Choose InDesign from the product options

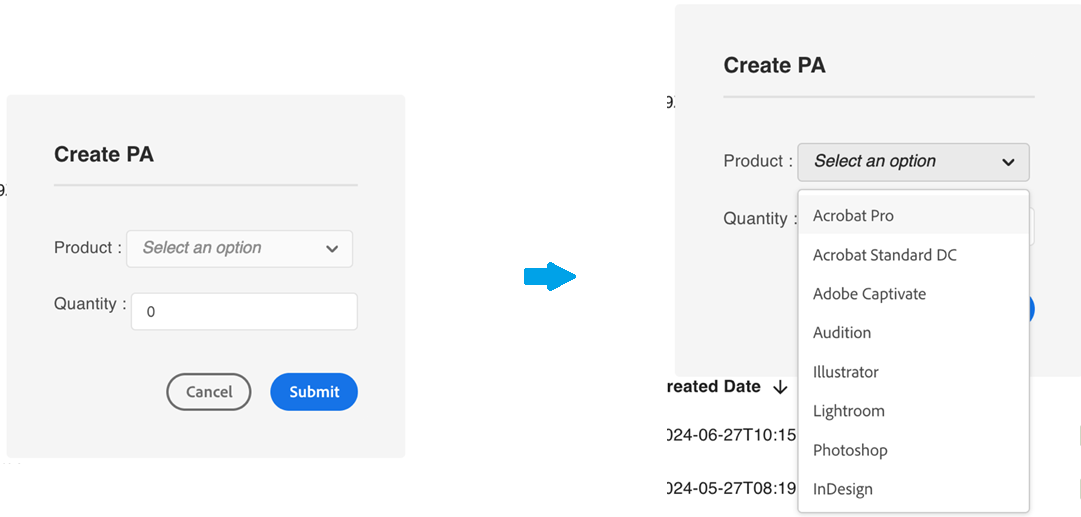[842, 489]
